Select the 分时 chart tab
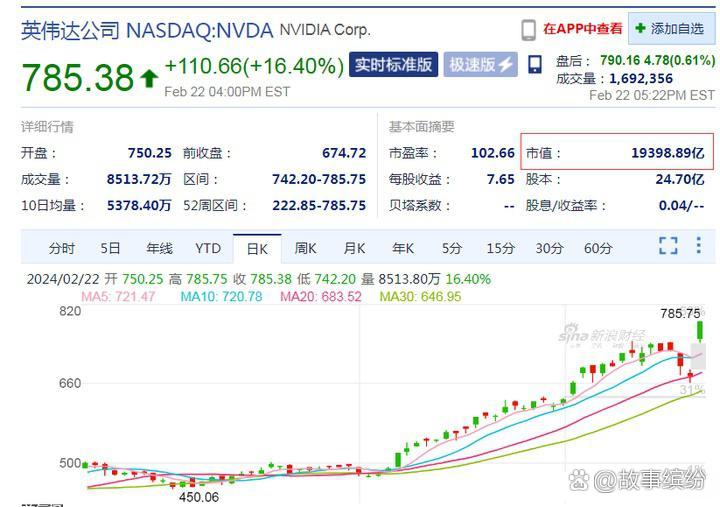The height and width of the screenshot is (507, 720). (62, 248)
